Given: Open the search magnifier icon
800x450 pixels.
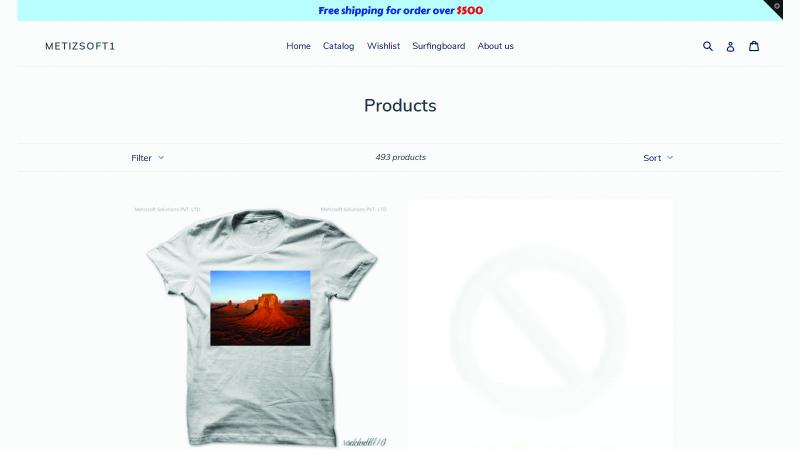Looking at the screenshot, I should coord(708,46).
